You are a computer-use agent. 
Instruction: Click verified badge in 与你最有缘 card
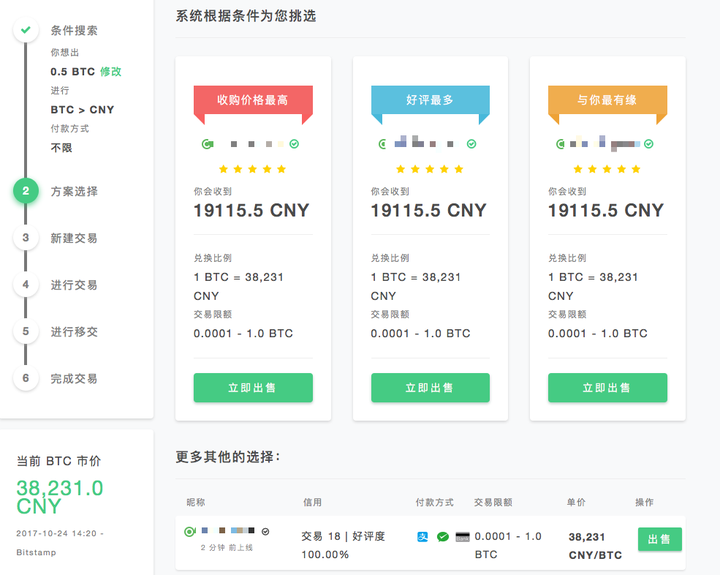(x=649, y=144)
